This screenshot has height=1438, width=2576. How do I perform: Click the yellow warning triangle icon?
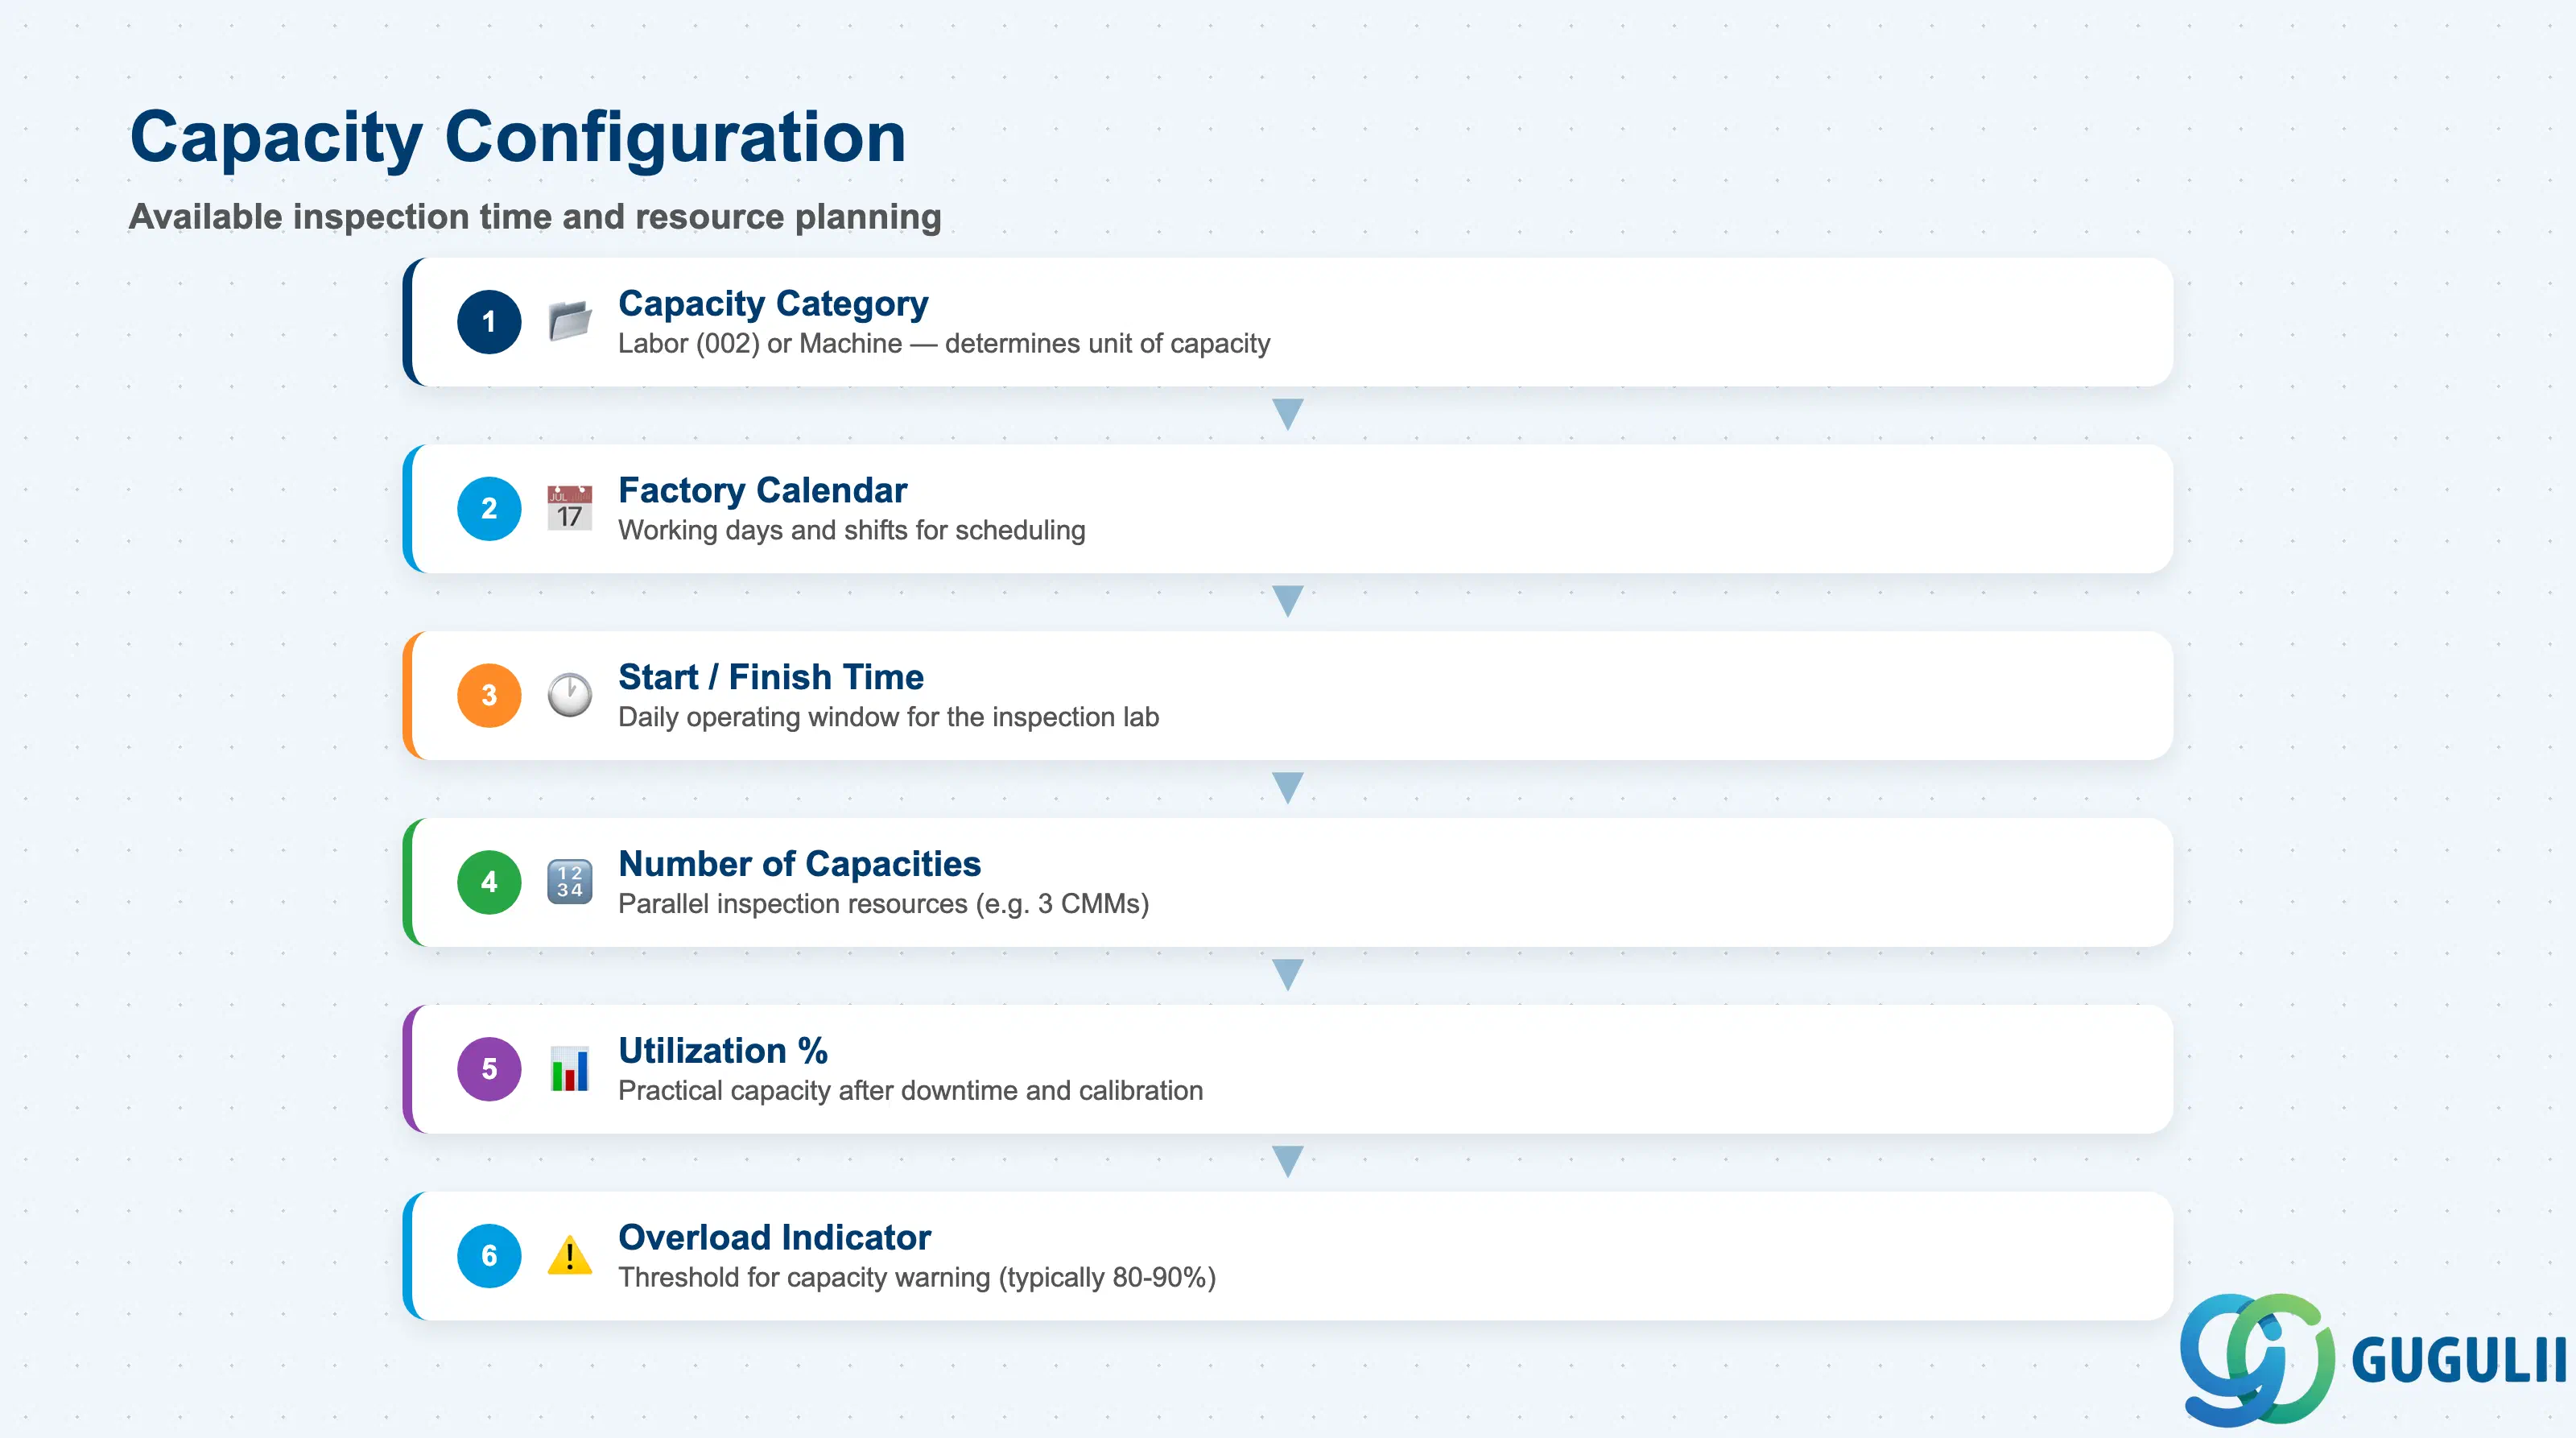(570, 1255)
